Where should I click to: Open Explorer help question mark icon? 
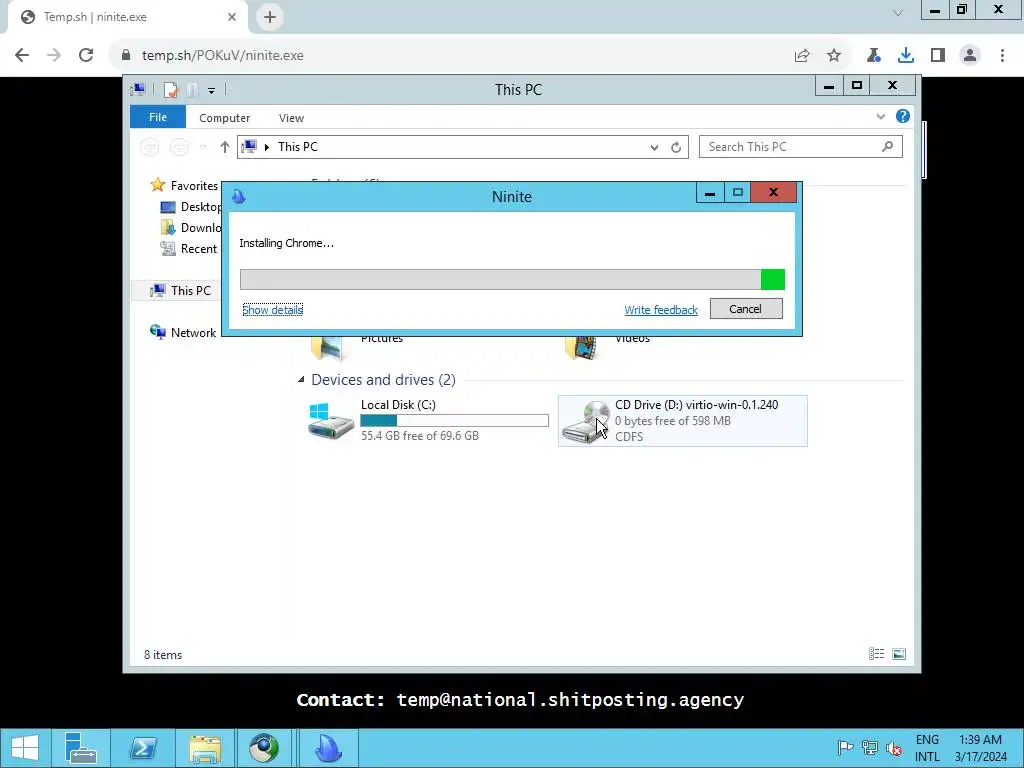903,116
